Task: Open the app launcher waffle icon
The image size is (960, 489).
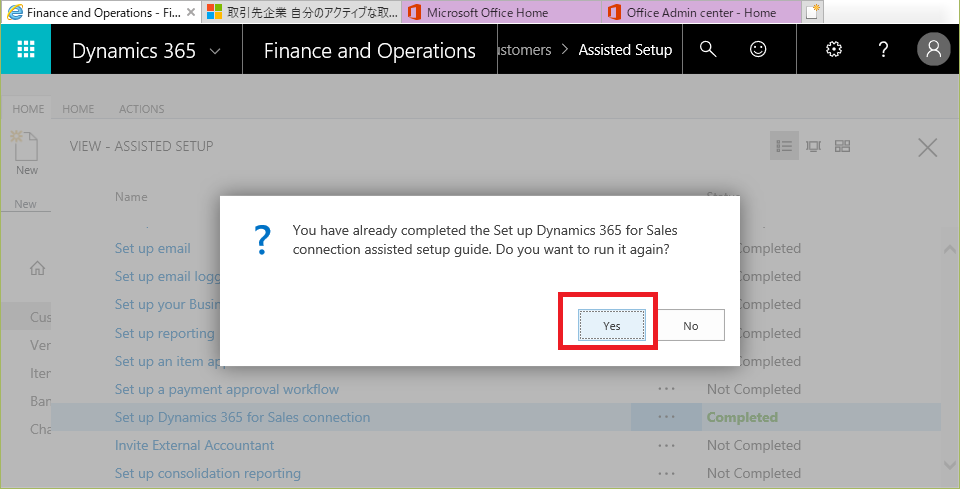Action: (26, 50)
